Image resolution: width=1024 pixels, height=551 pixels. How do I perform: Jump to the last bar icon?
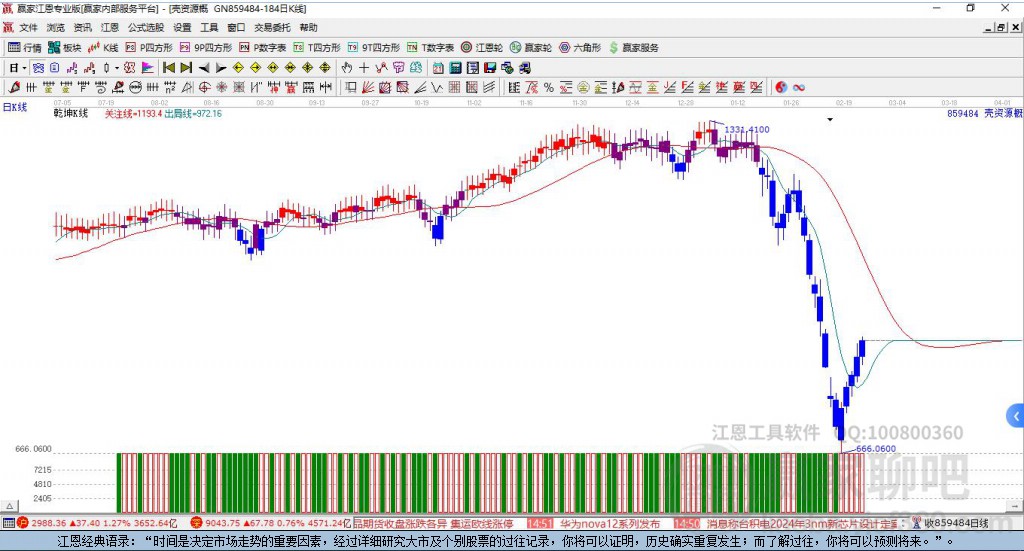coord(186,68)
